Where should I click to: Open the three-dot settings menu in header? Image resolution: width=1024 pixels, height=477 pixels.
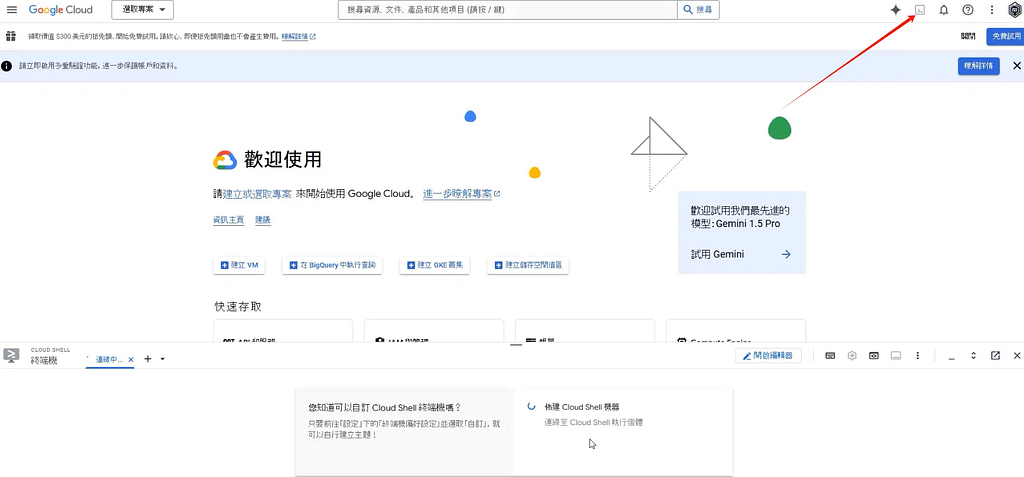992,10
